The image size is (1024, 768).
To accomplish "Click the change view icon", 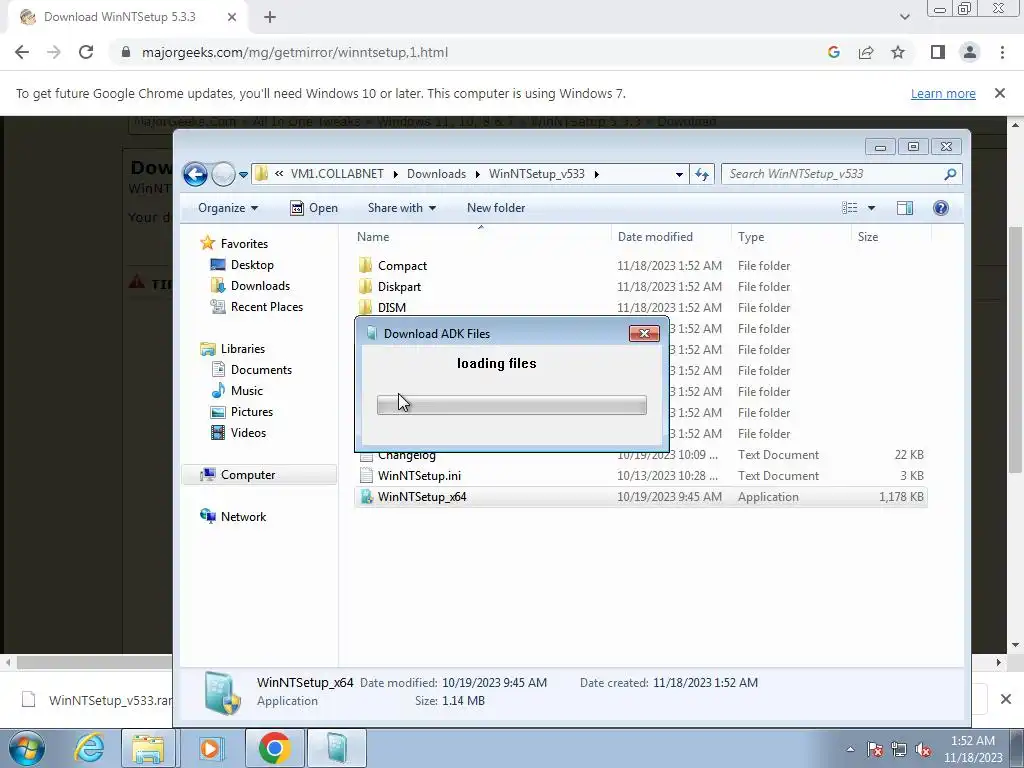I will [x=850, y=208].
